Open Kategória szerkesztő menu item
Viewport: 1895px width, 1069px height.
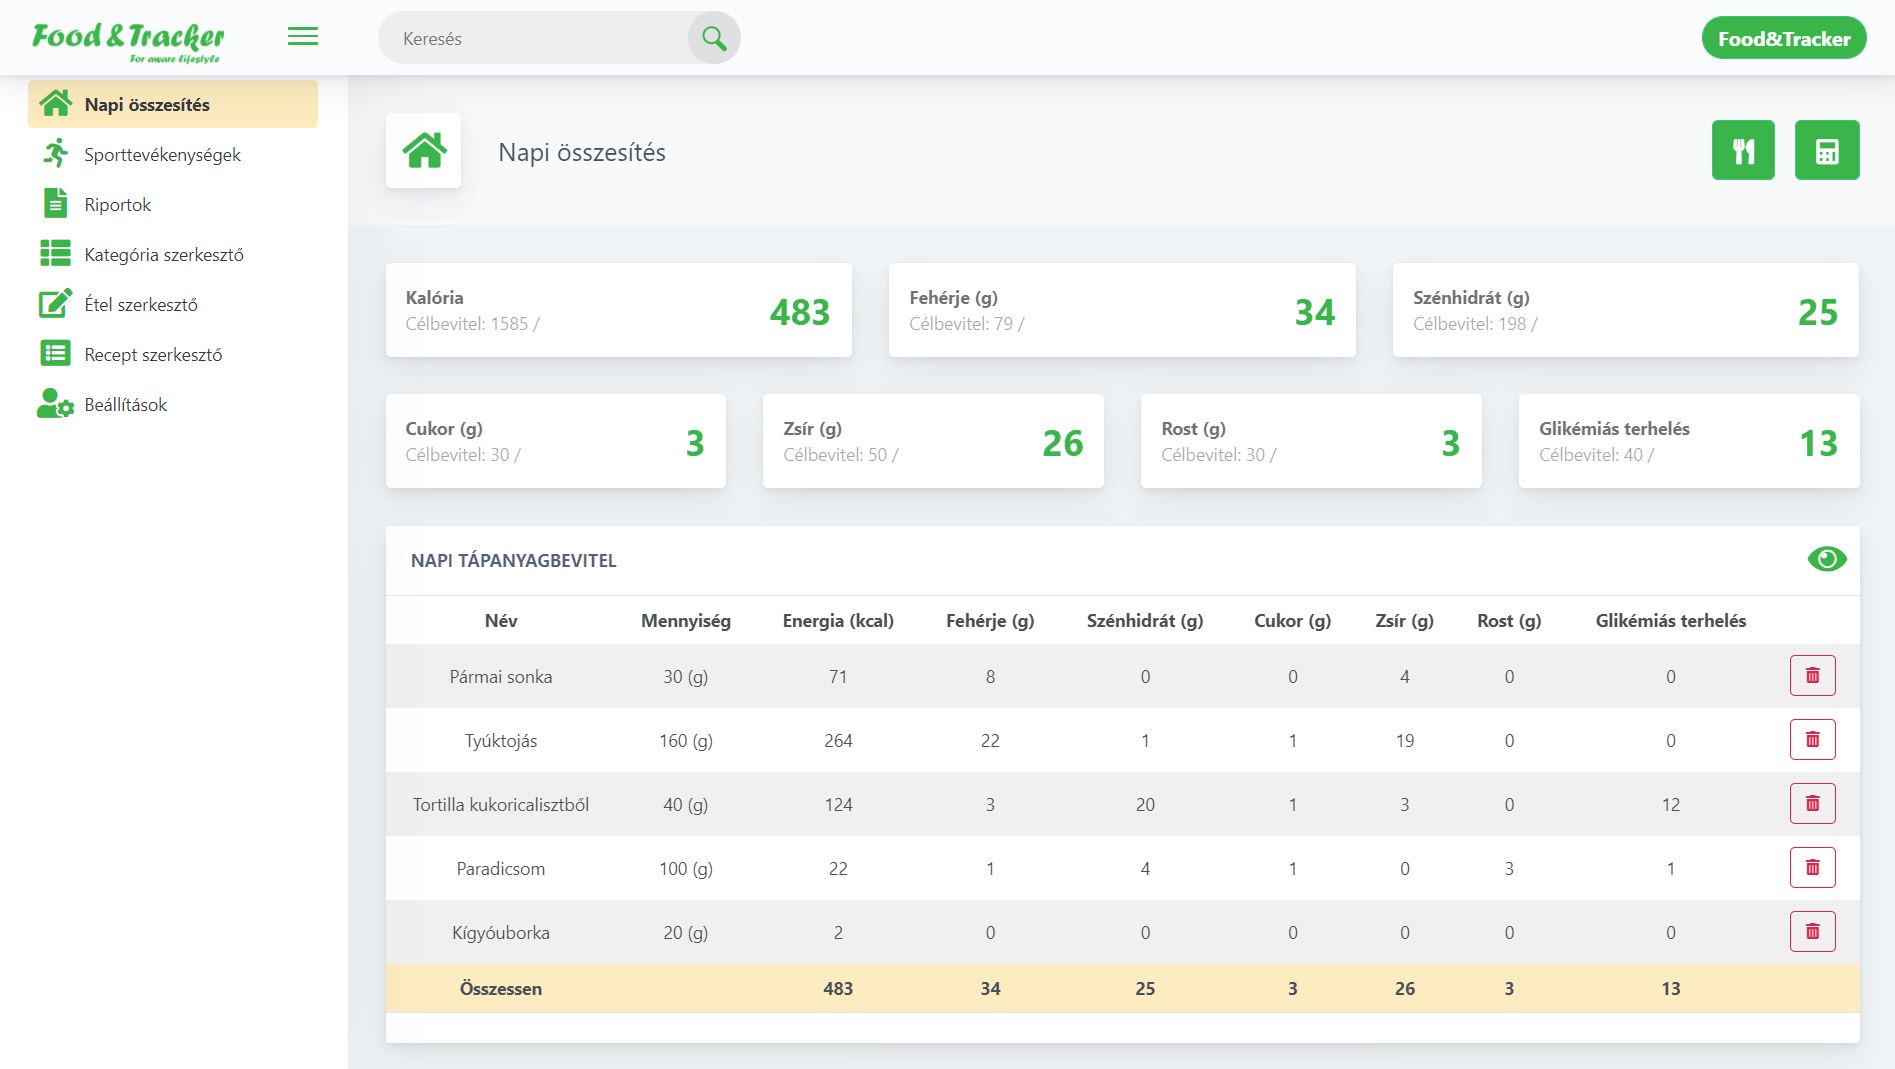point(173,254)
